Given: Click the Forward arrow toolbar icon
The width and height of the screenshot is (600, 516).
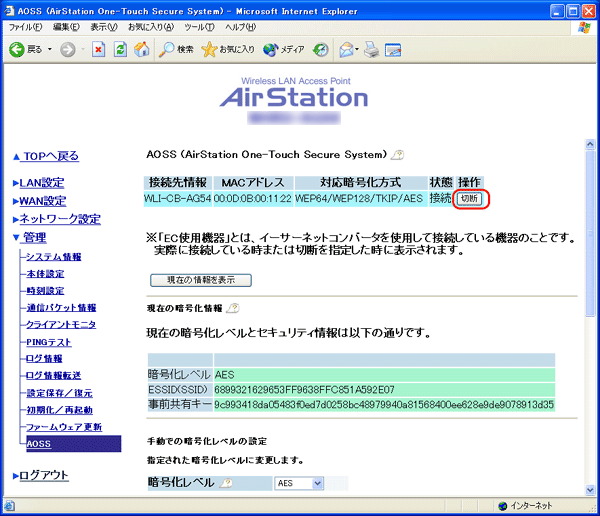Looking at the screenshot, I should tap(68, 49).
